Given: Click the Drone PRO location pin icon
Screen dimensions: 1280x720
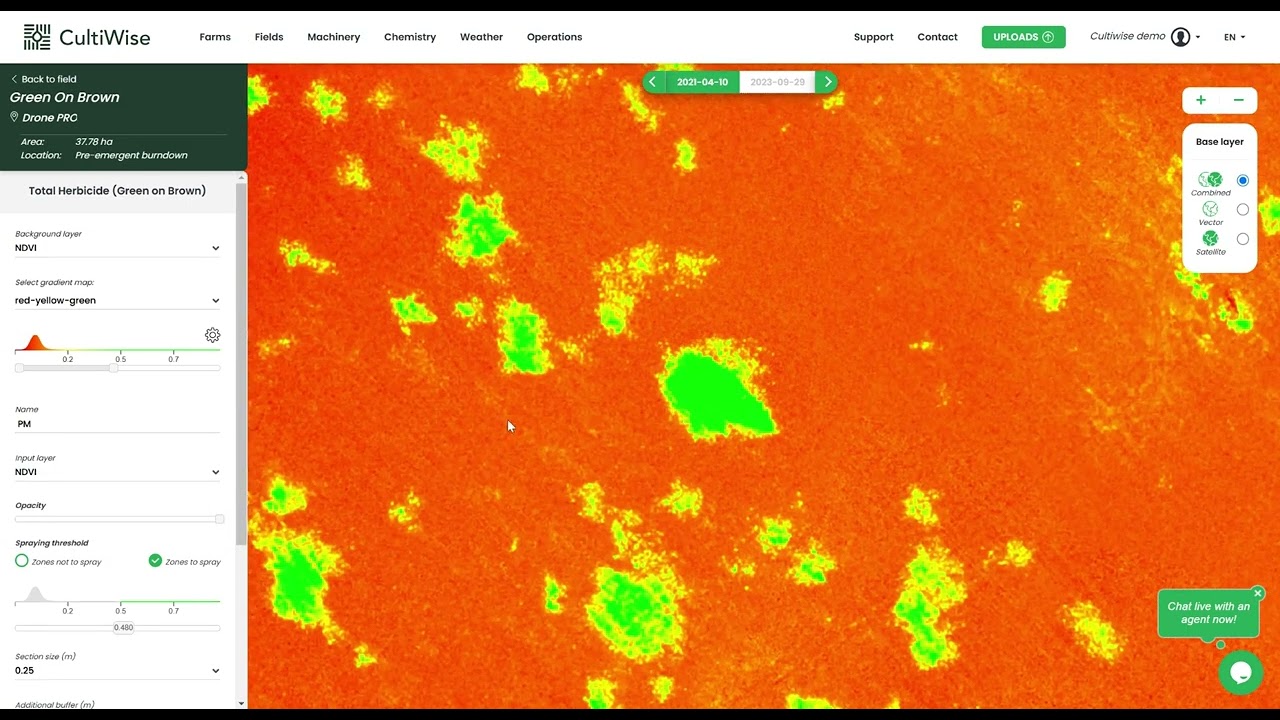Looking at the screenshot, I should 15,117.
